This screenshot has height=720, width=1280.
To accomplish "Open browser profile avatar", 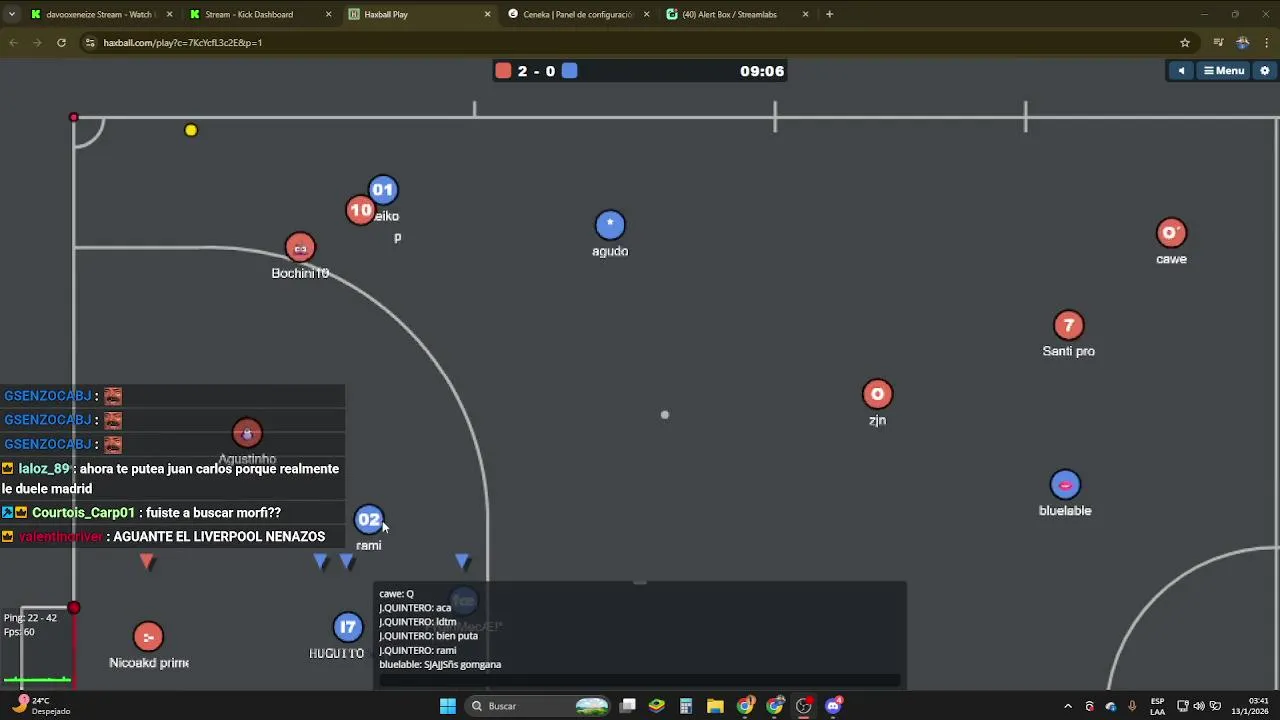I will tap(1243, 43).
